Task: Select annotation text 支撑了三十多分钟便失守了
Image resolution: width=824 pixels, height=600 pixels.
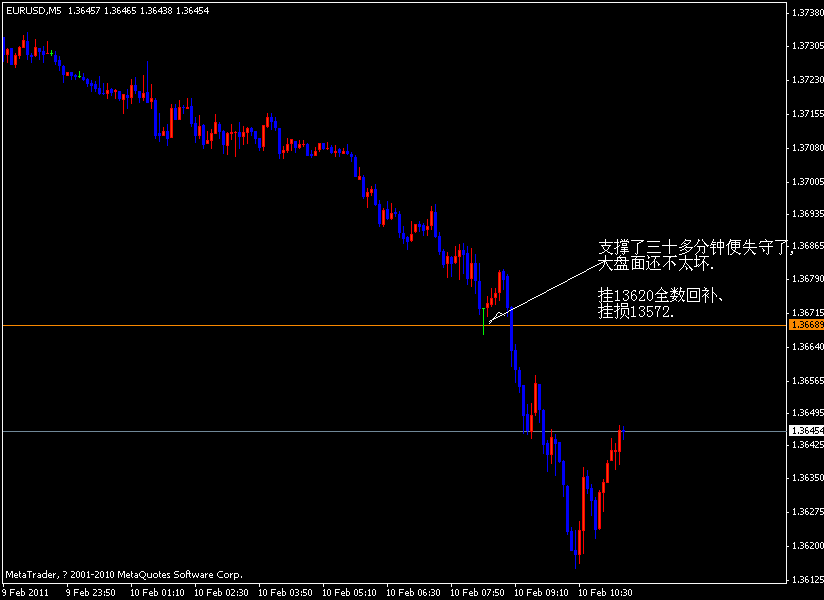Action: tap(696, 247)
